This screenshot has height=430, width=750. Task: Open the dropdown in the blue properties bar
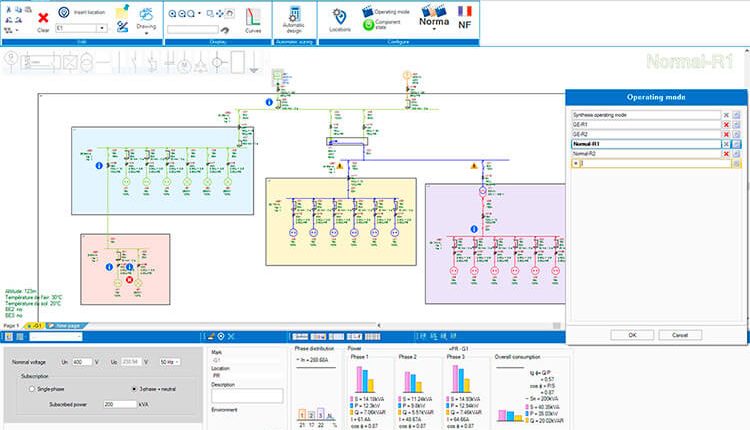click(55, 337)
